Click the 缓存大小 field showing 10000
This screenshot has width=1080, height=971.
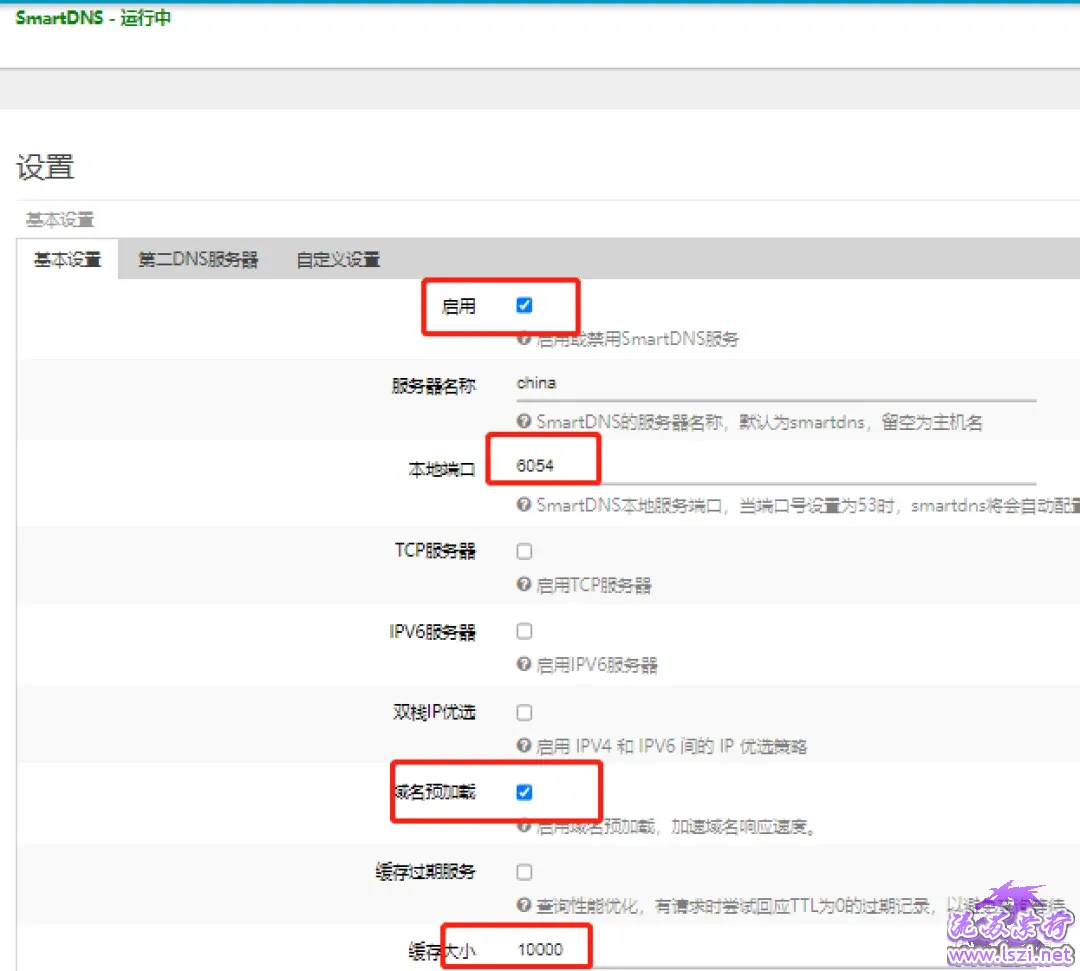pos(776,950)
